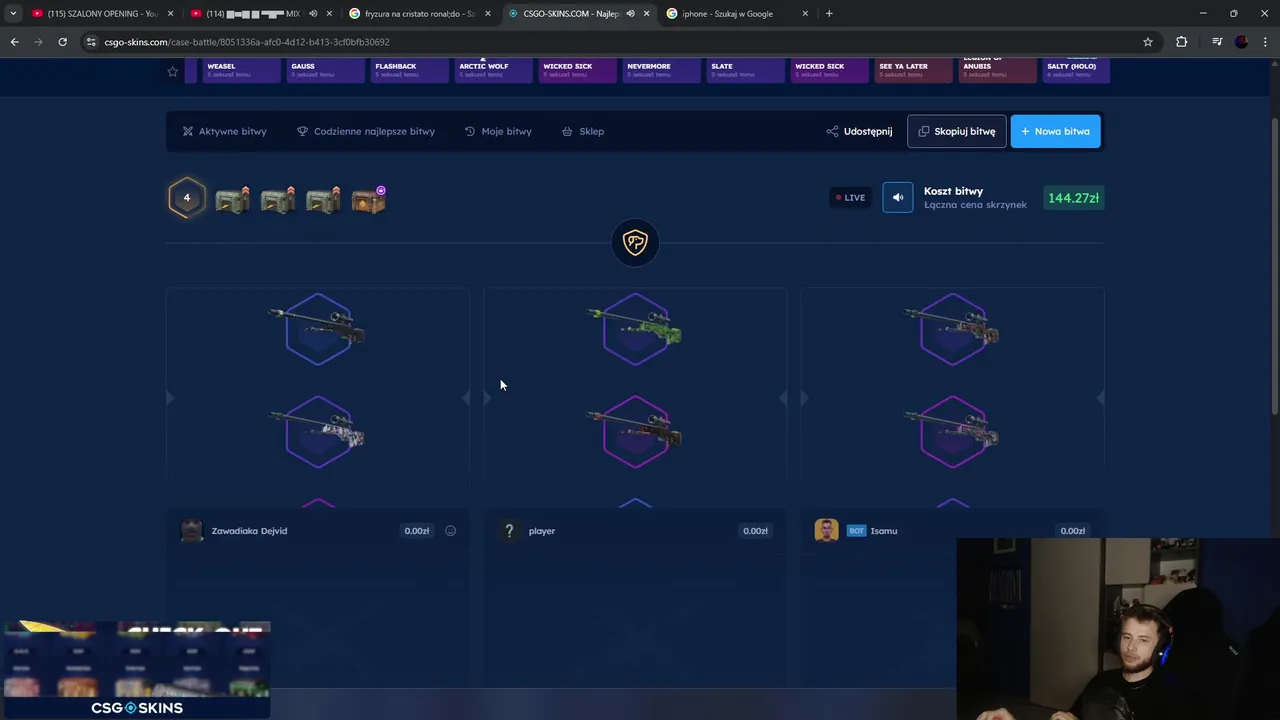Click the 144.27zł battle cost value
1280x720 pixels.
point(1073,198)
